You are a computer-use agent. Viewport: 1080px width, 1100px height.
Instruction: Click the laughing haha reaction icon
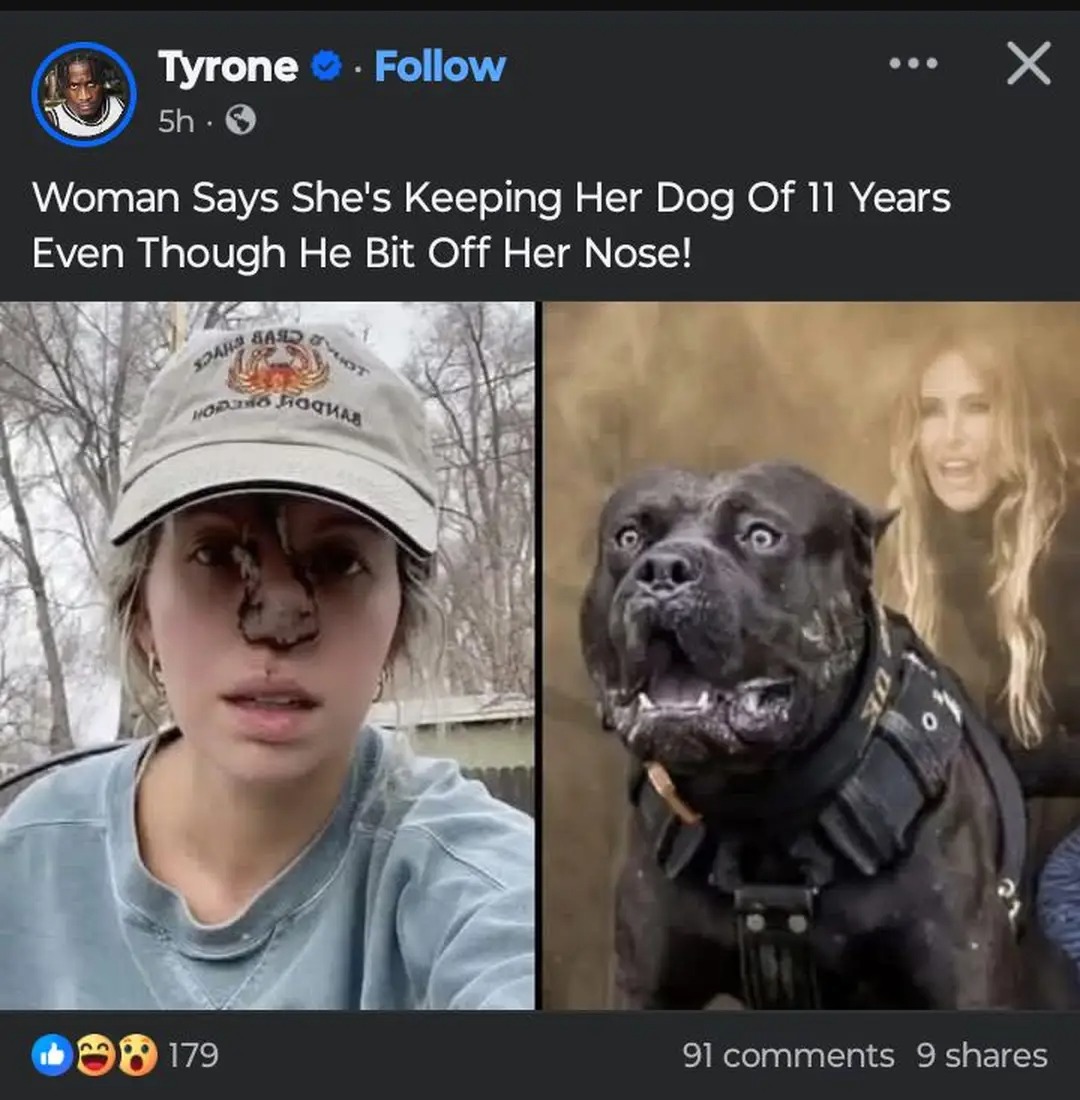point(95,1055)
